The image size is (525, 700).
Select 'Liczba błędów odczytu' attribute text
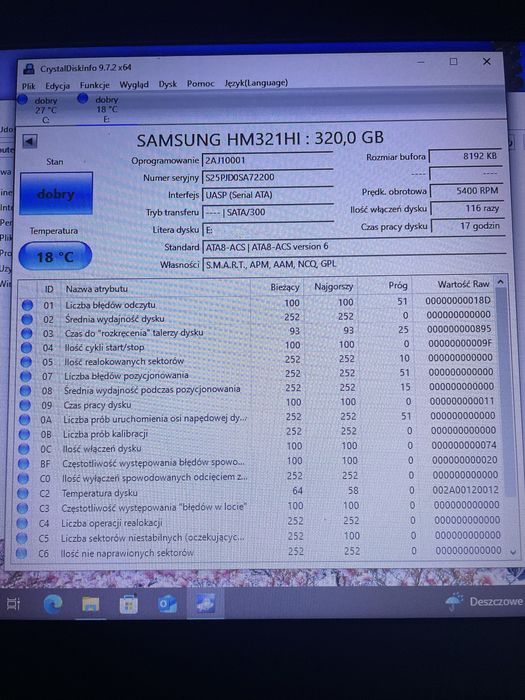(110, 305)
